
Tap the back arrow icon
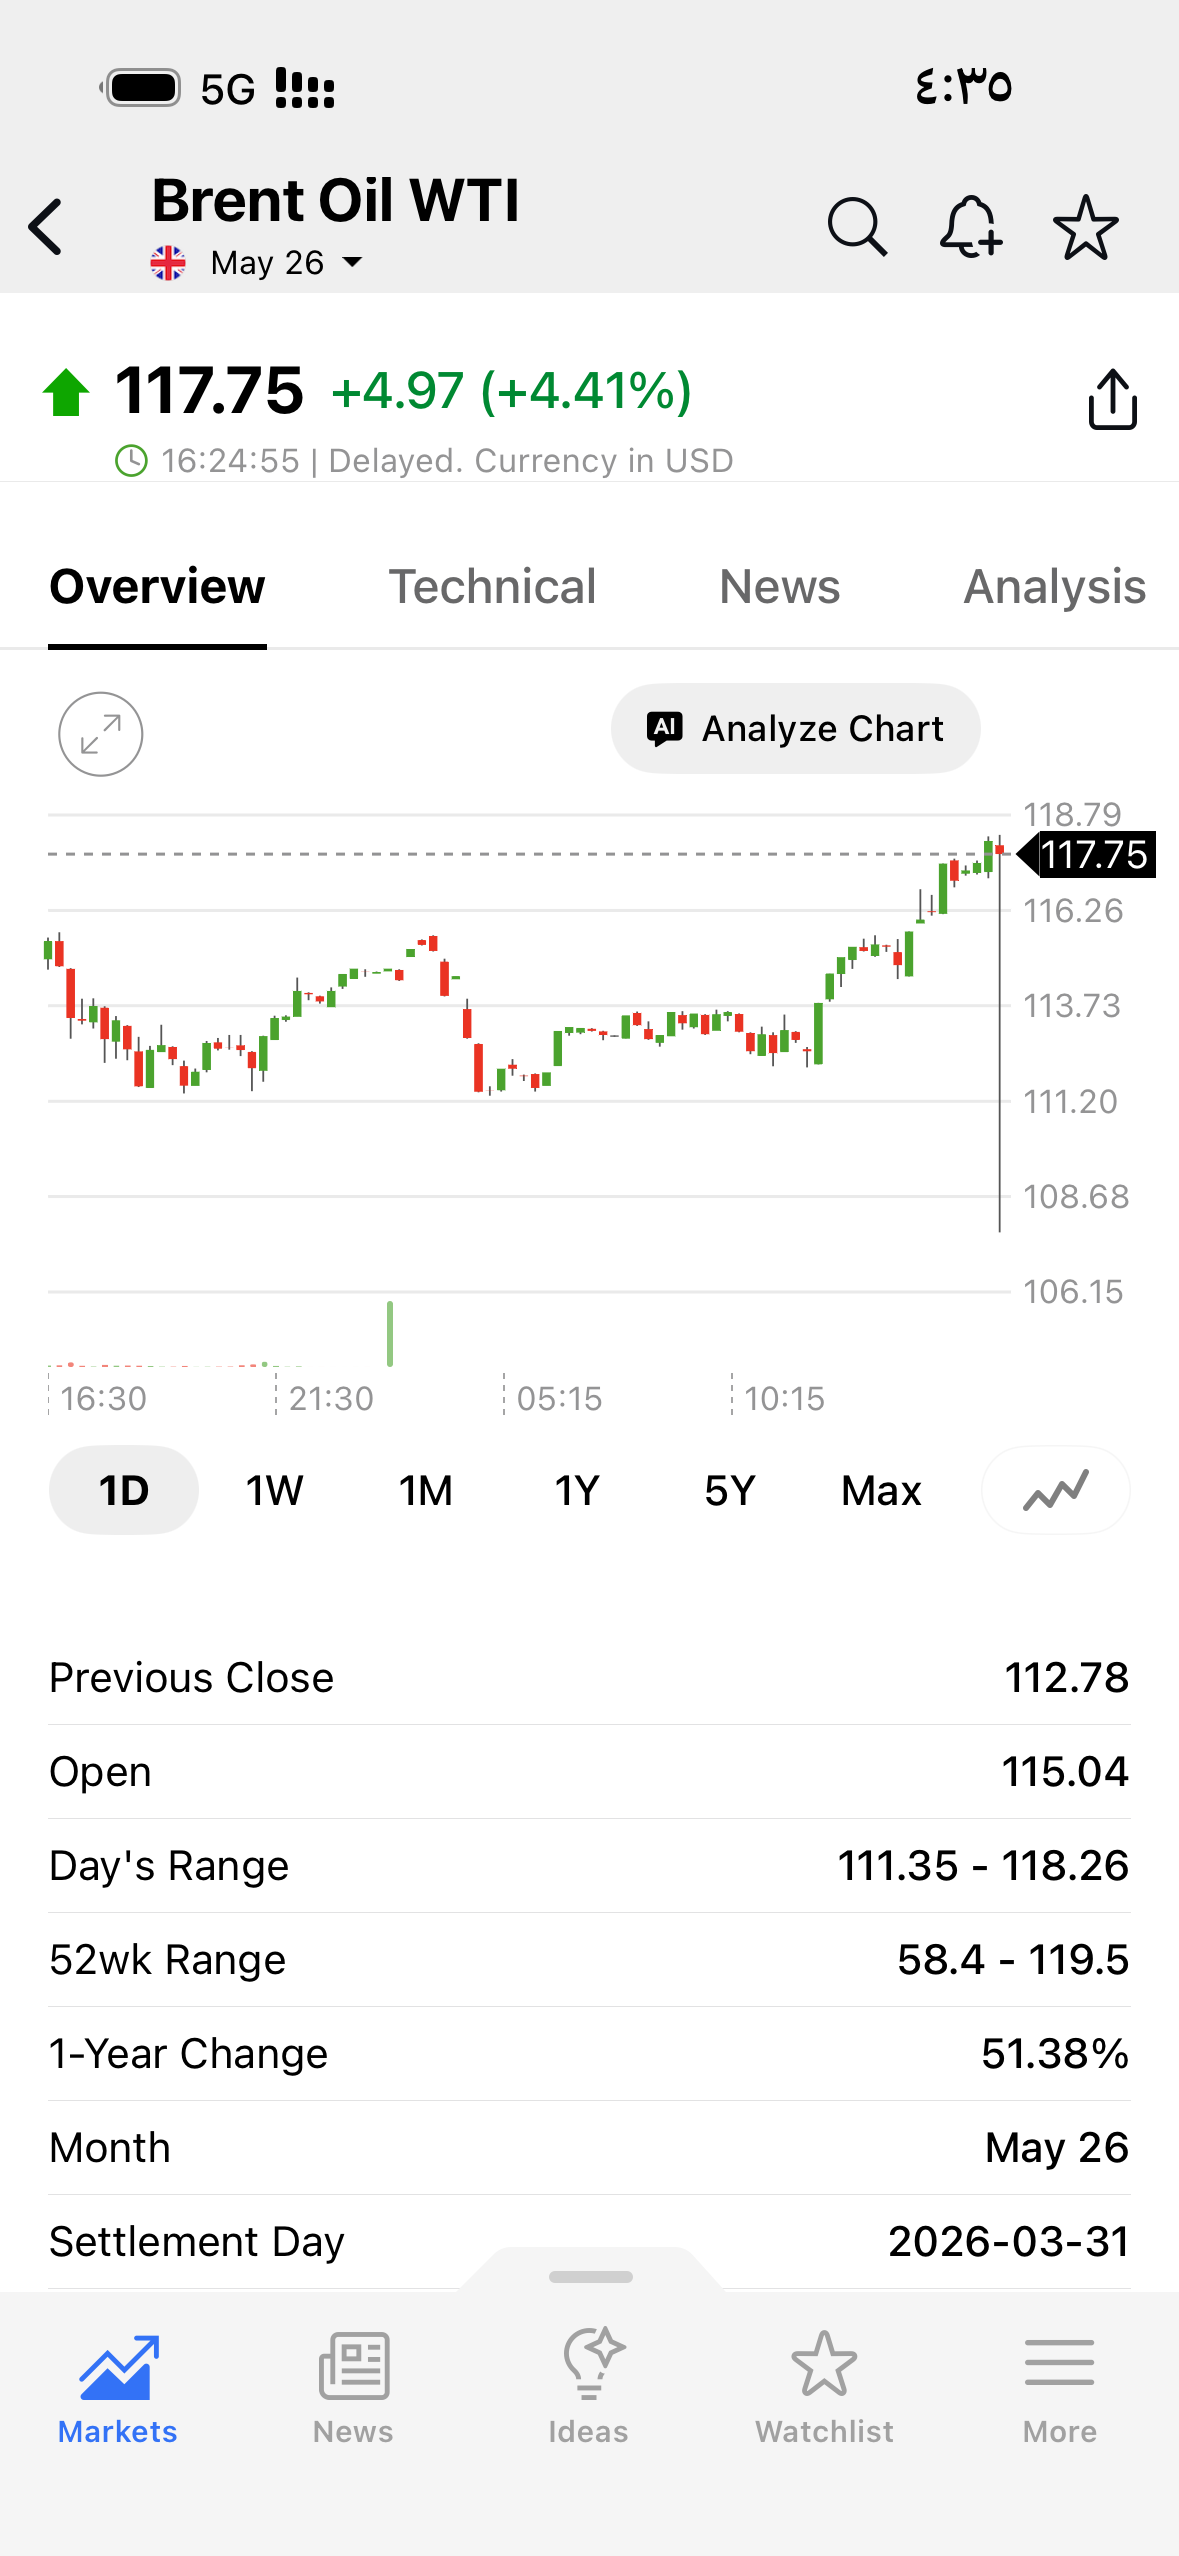[x=46, y=227]
